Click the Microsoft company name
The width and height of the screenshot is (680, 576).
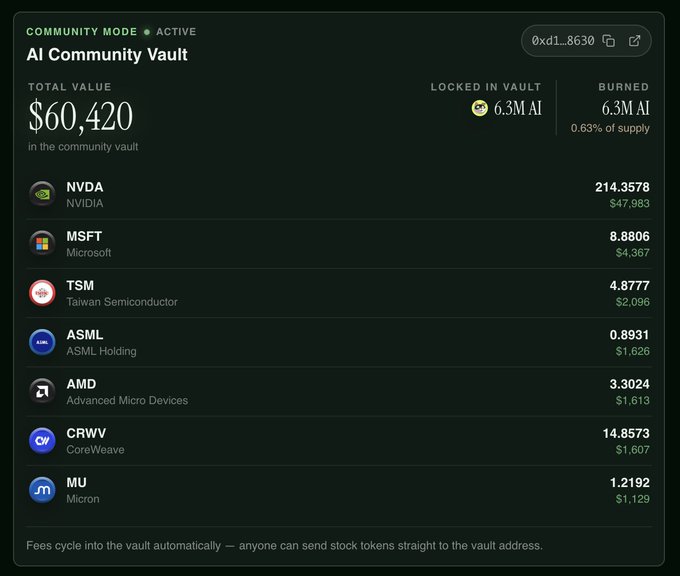[89, 252]
